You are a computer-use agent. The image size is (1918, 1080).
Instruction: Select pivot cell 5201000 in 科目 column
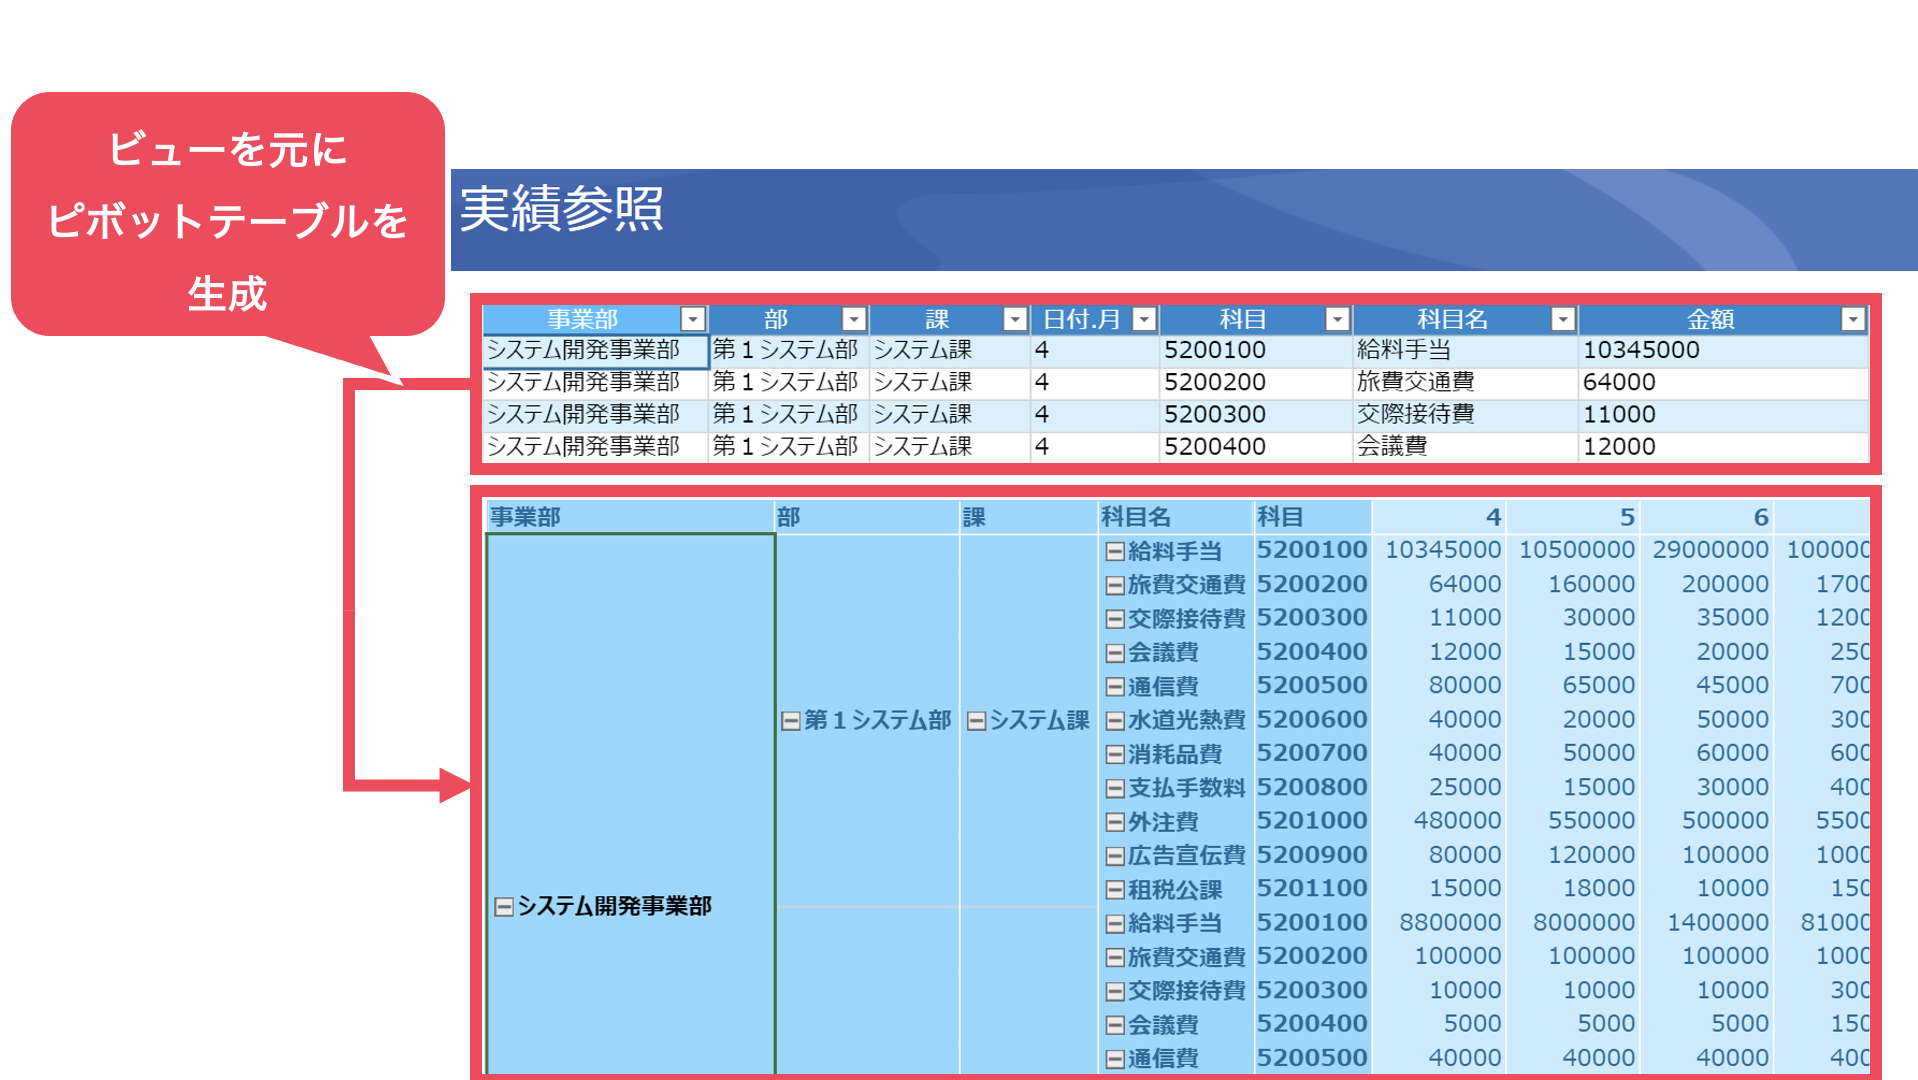click(1311, 821)
